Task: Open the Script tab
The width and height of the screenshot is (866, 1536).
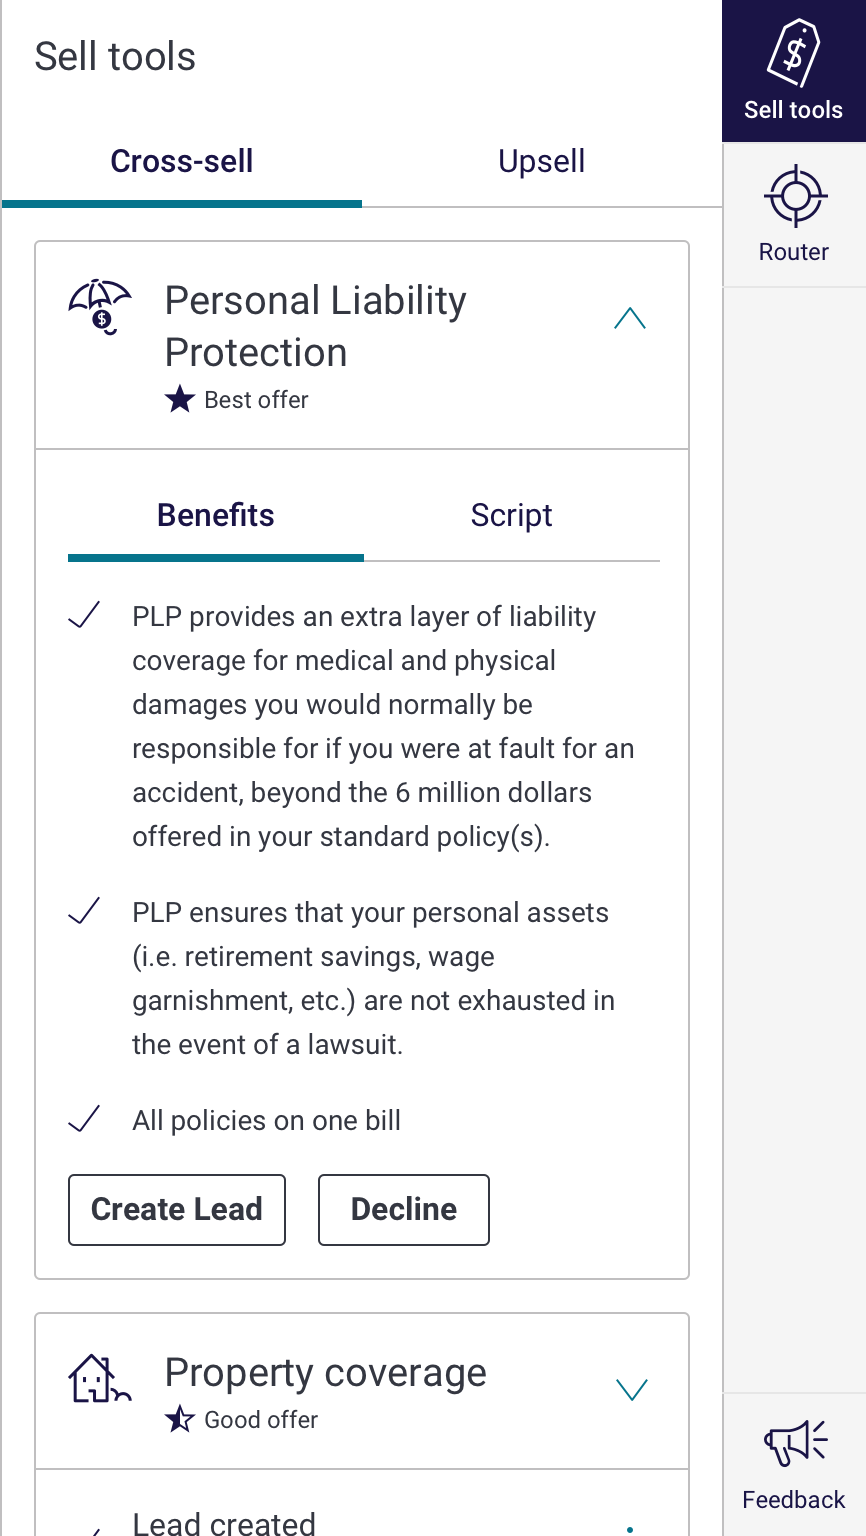Action: (x=511, y=516)
